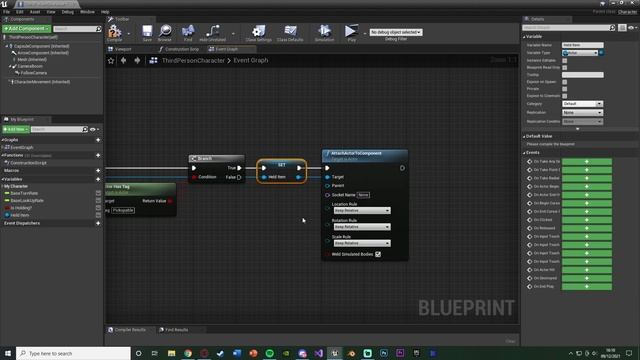
Task: Select the FollowCamera component
Action: tap(33, 73)
